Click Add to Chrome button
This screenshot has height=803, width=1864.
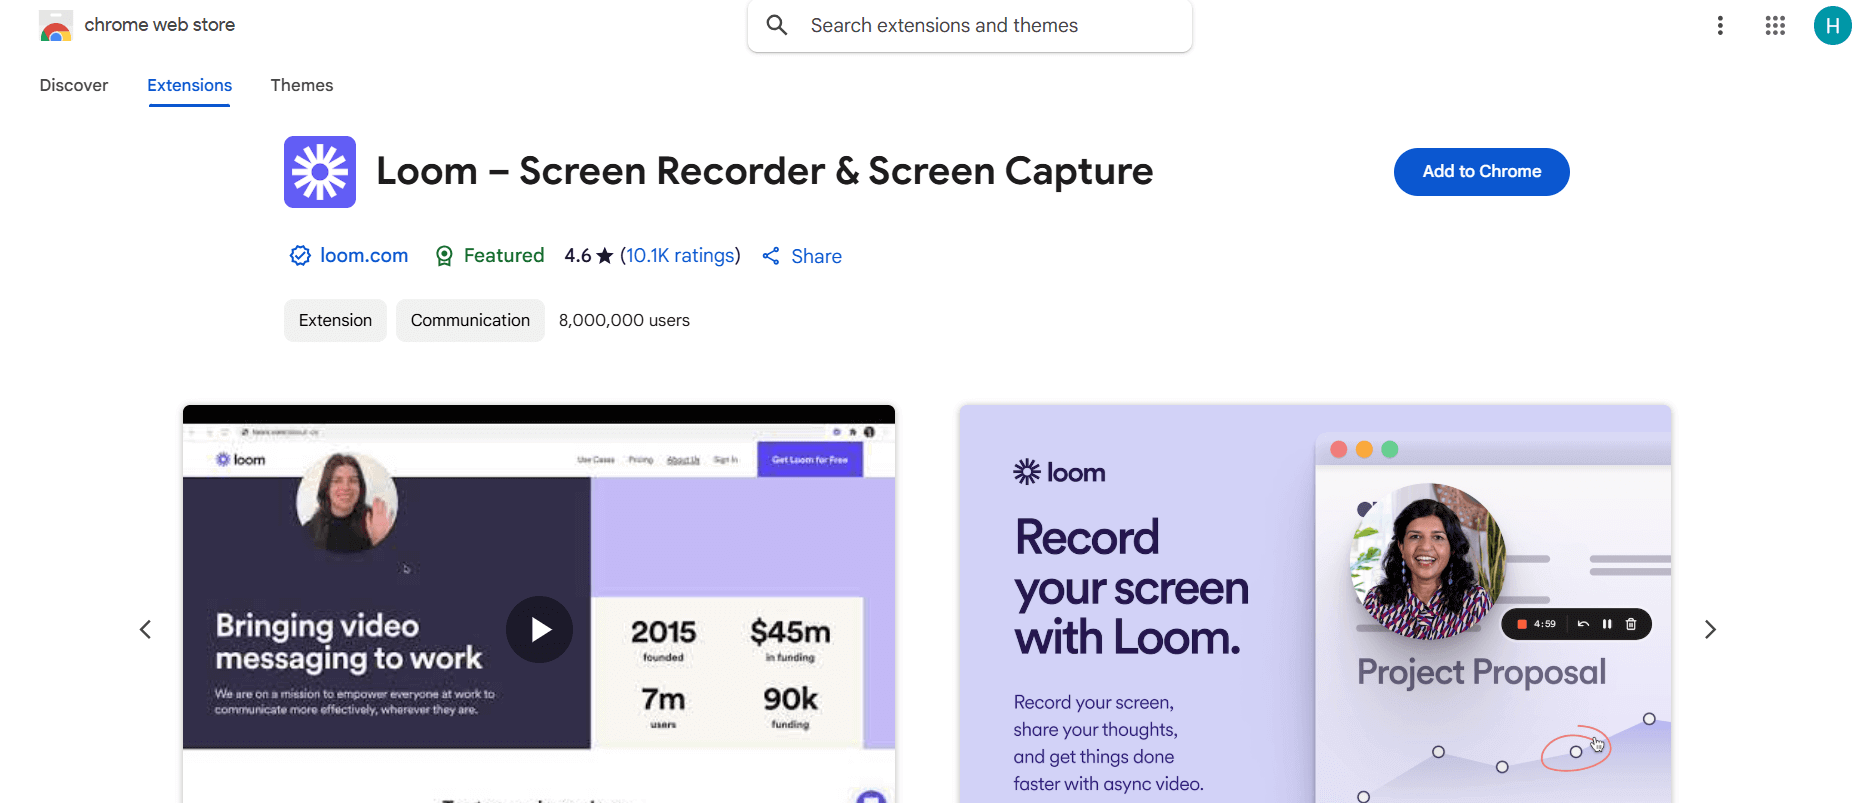(1482, 172)
